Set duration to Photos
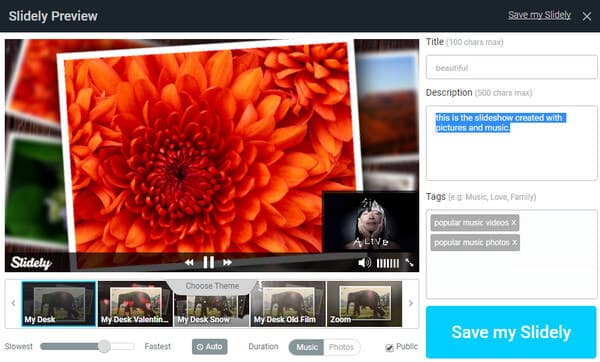Screen dimensions: 600x362 pyautogui.click(x=341, y=347)
